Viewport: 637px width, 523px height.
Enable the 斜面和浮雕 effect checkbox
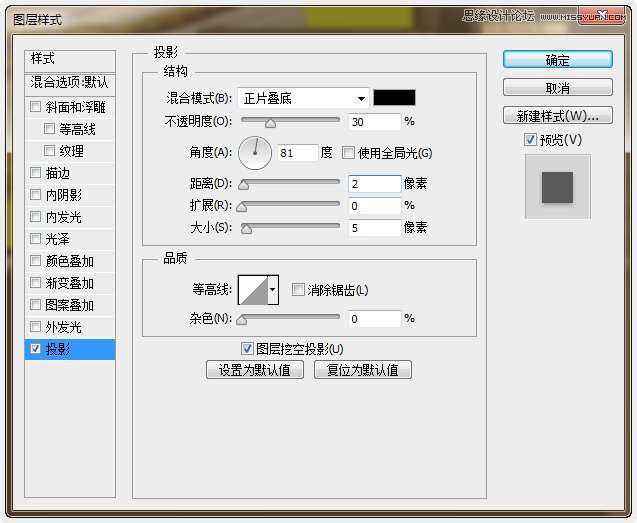[x=37, y=107]
